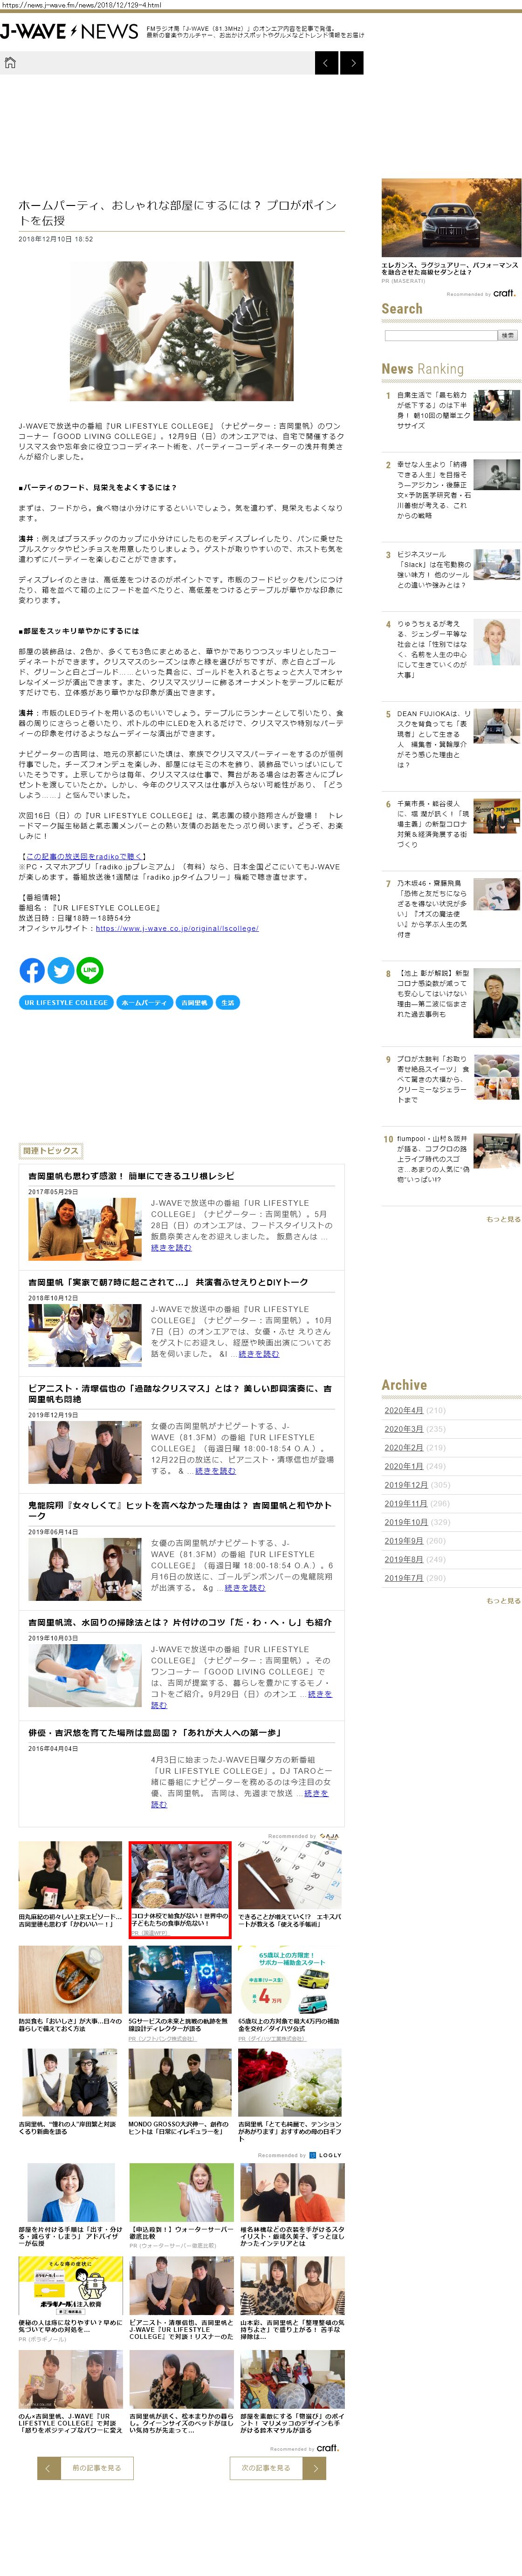This screenshot has width=522, height=2576.
Task: Share the article on LINE
Action: coord(90,970)
